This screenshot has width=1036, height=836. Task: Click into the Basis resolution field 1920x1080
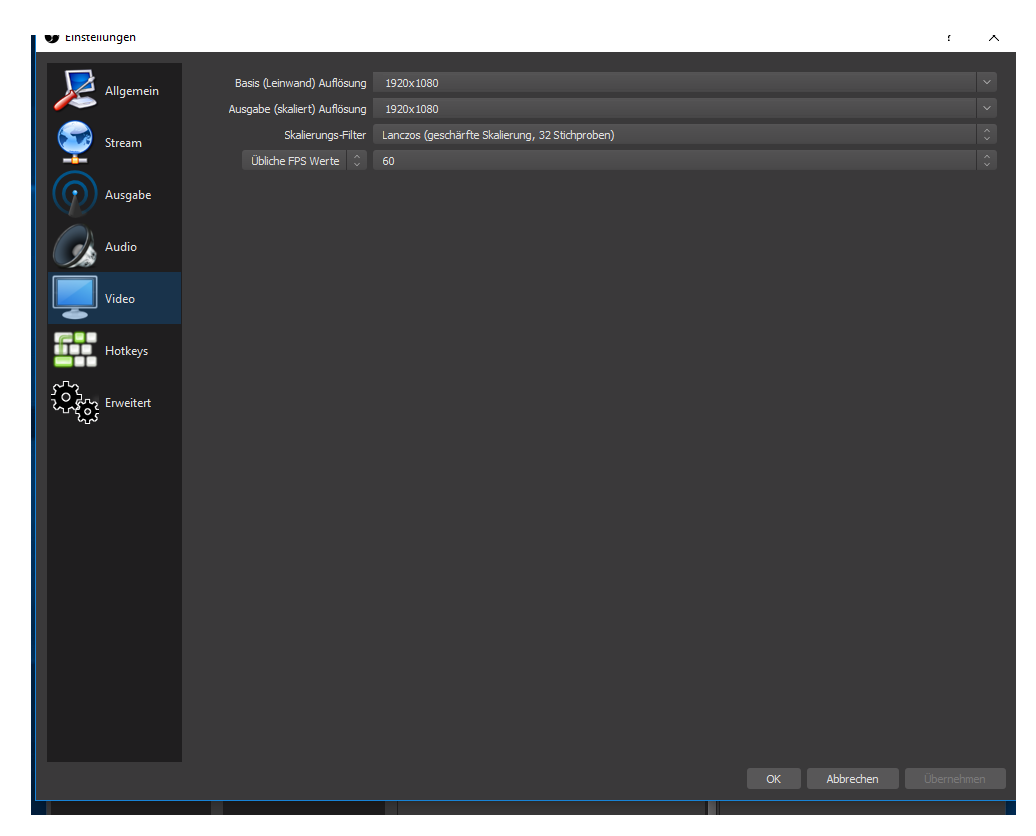coord(670,83)
